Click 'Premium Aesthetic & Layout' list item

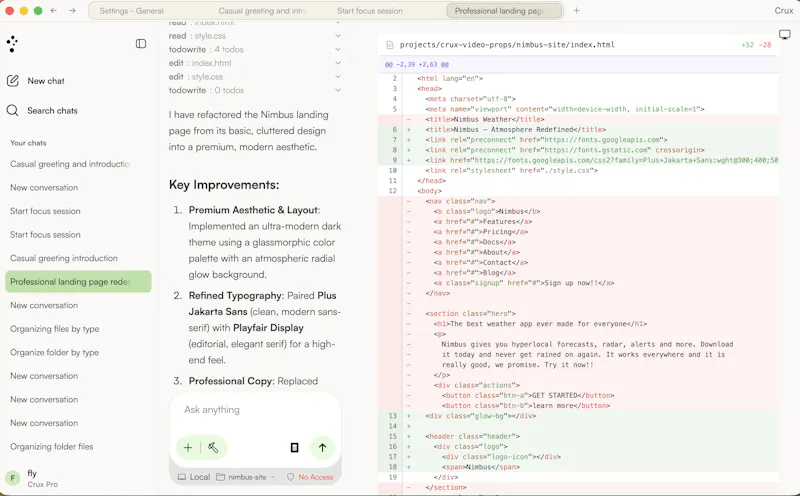pyautogui.click(x=254, y=210)
